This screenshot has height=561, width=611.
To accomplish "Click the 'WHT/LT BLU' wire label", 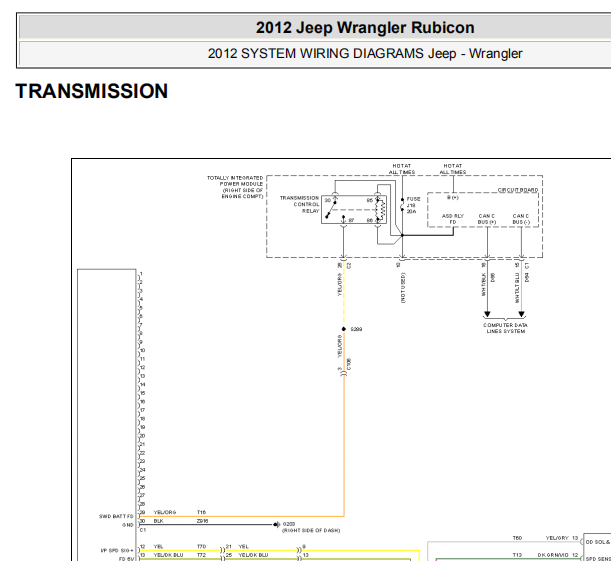I will [517, 288].
